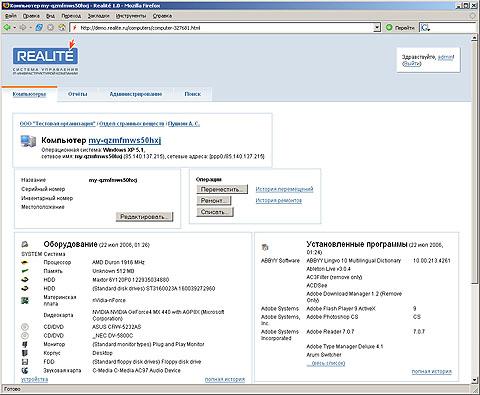The height and width of the screenshot is (395, 480).
Task: Click the Процессор row icon
Action: pos(25,263)
